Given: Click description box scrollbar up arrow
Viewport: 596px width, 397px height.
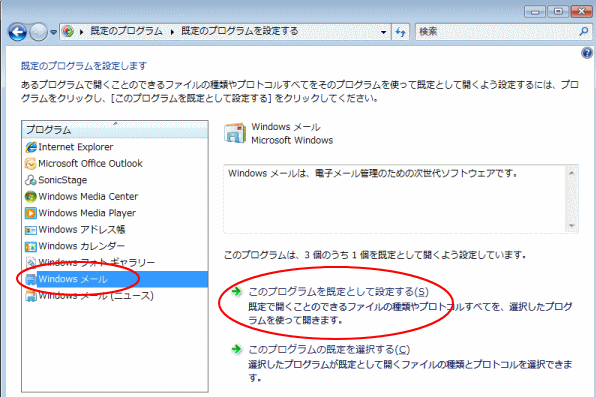Looking at the screenshot, I should click(x=571, y=173).
